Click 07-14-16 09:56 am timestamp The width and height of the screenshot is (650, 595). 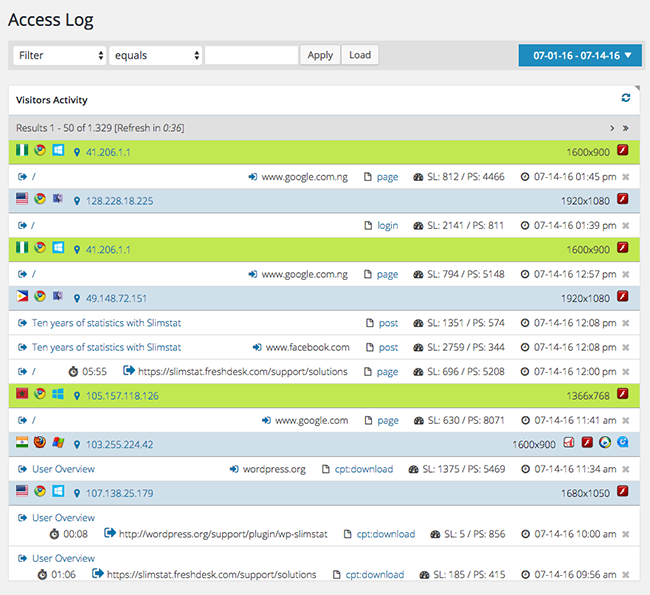(575, 575)
